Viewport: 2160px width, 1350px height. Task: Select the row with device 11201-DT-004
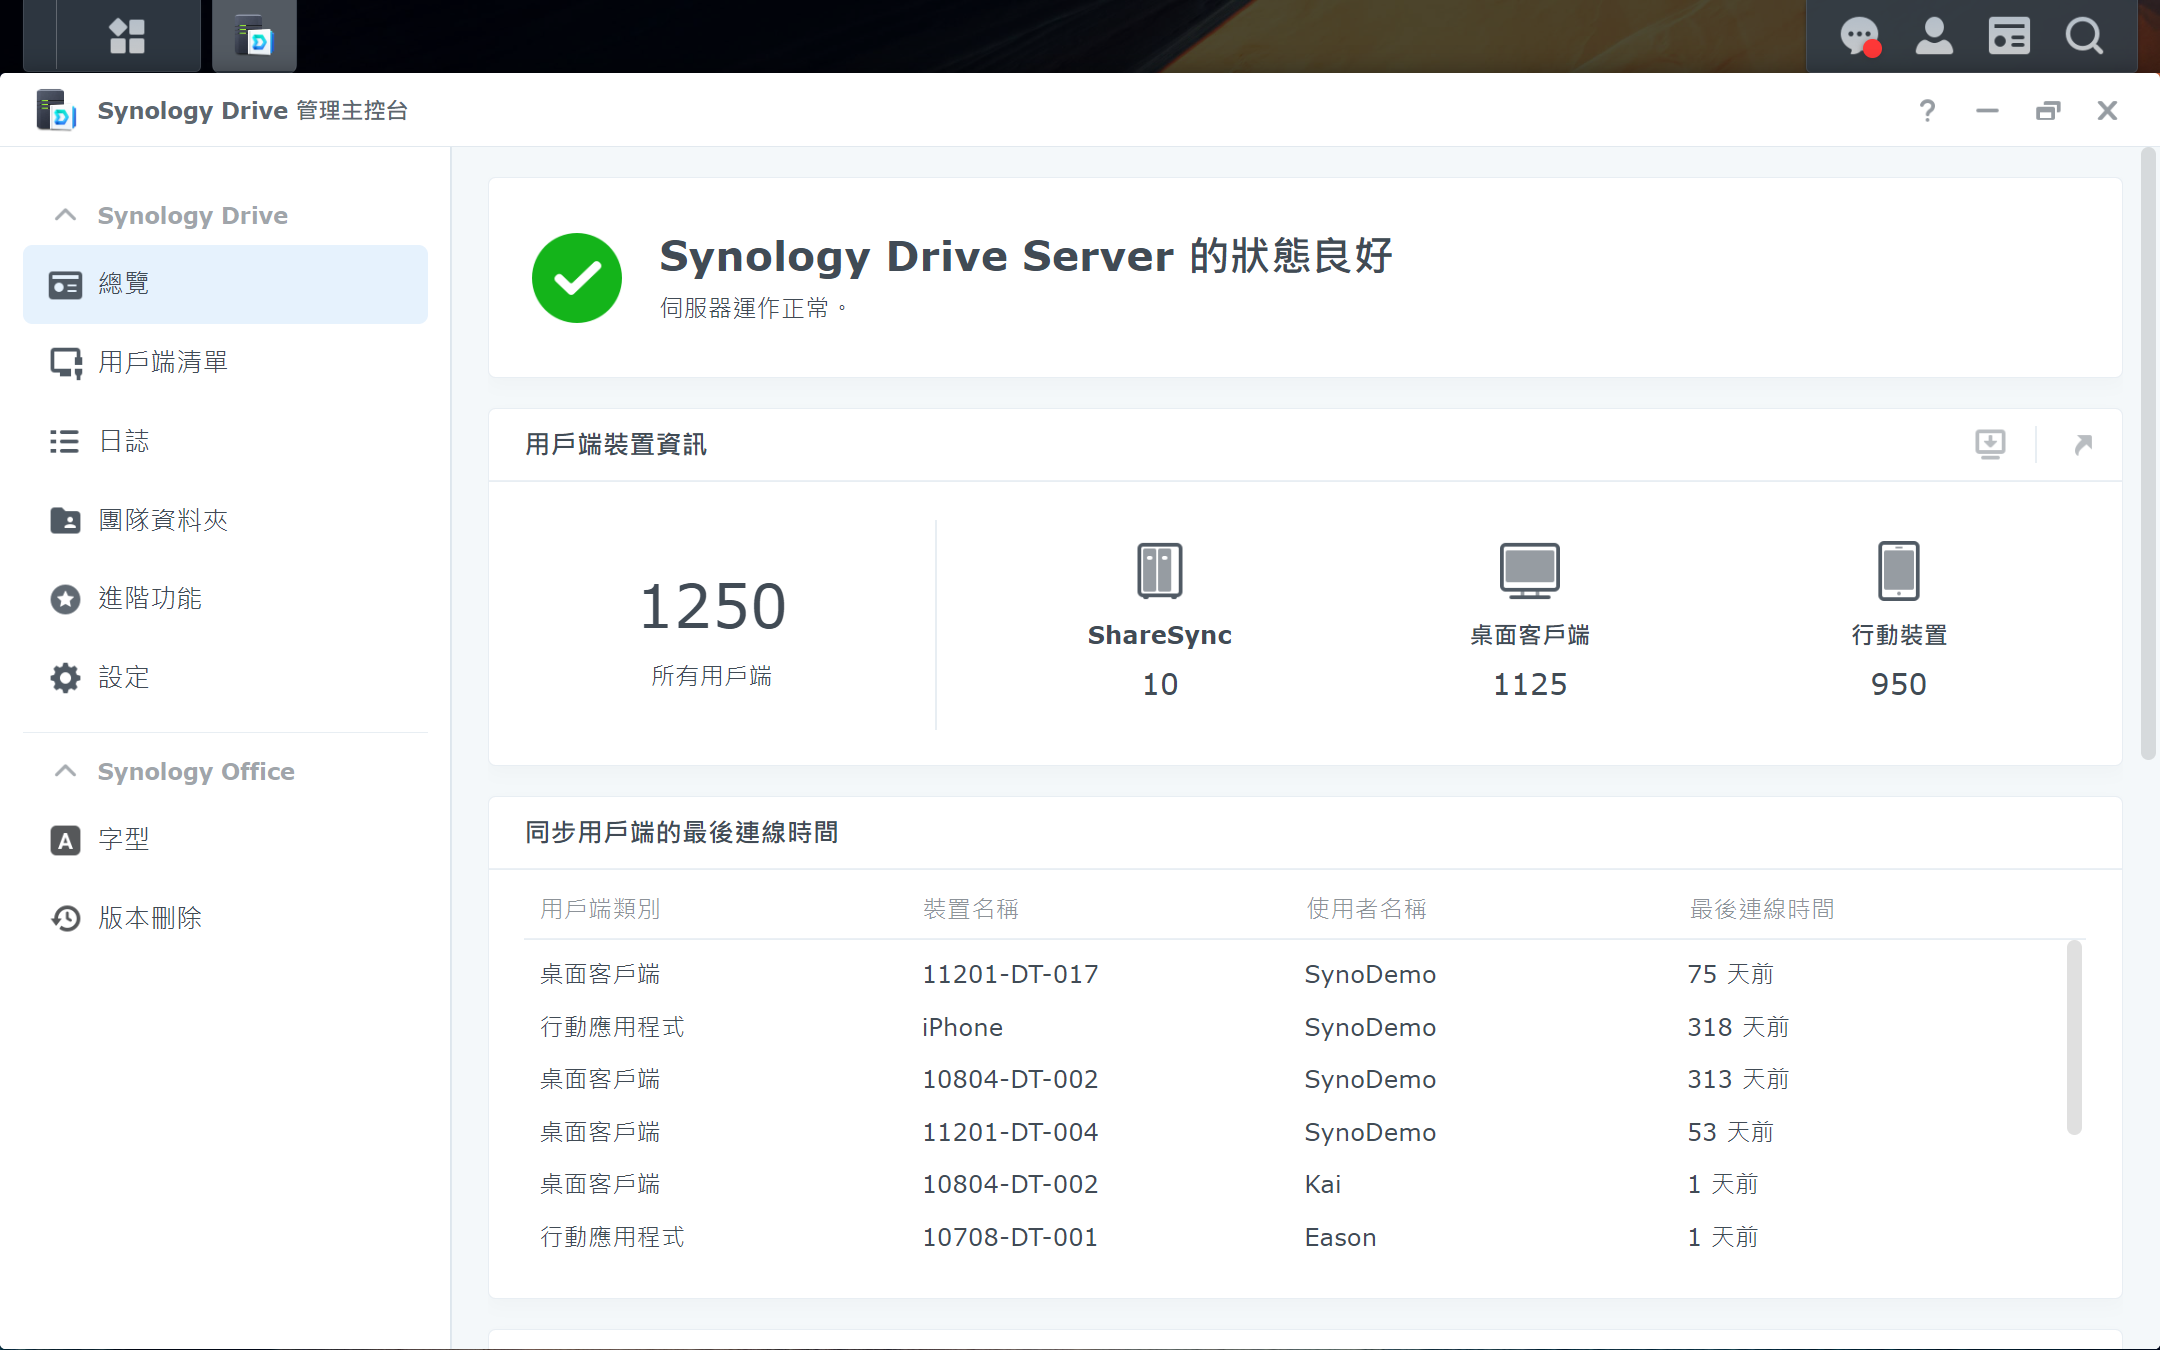click(1295, 1132)
